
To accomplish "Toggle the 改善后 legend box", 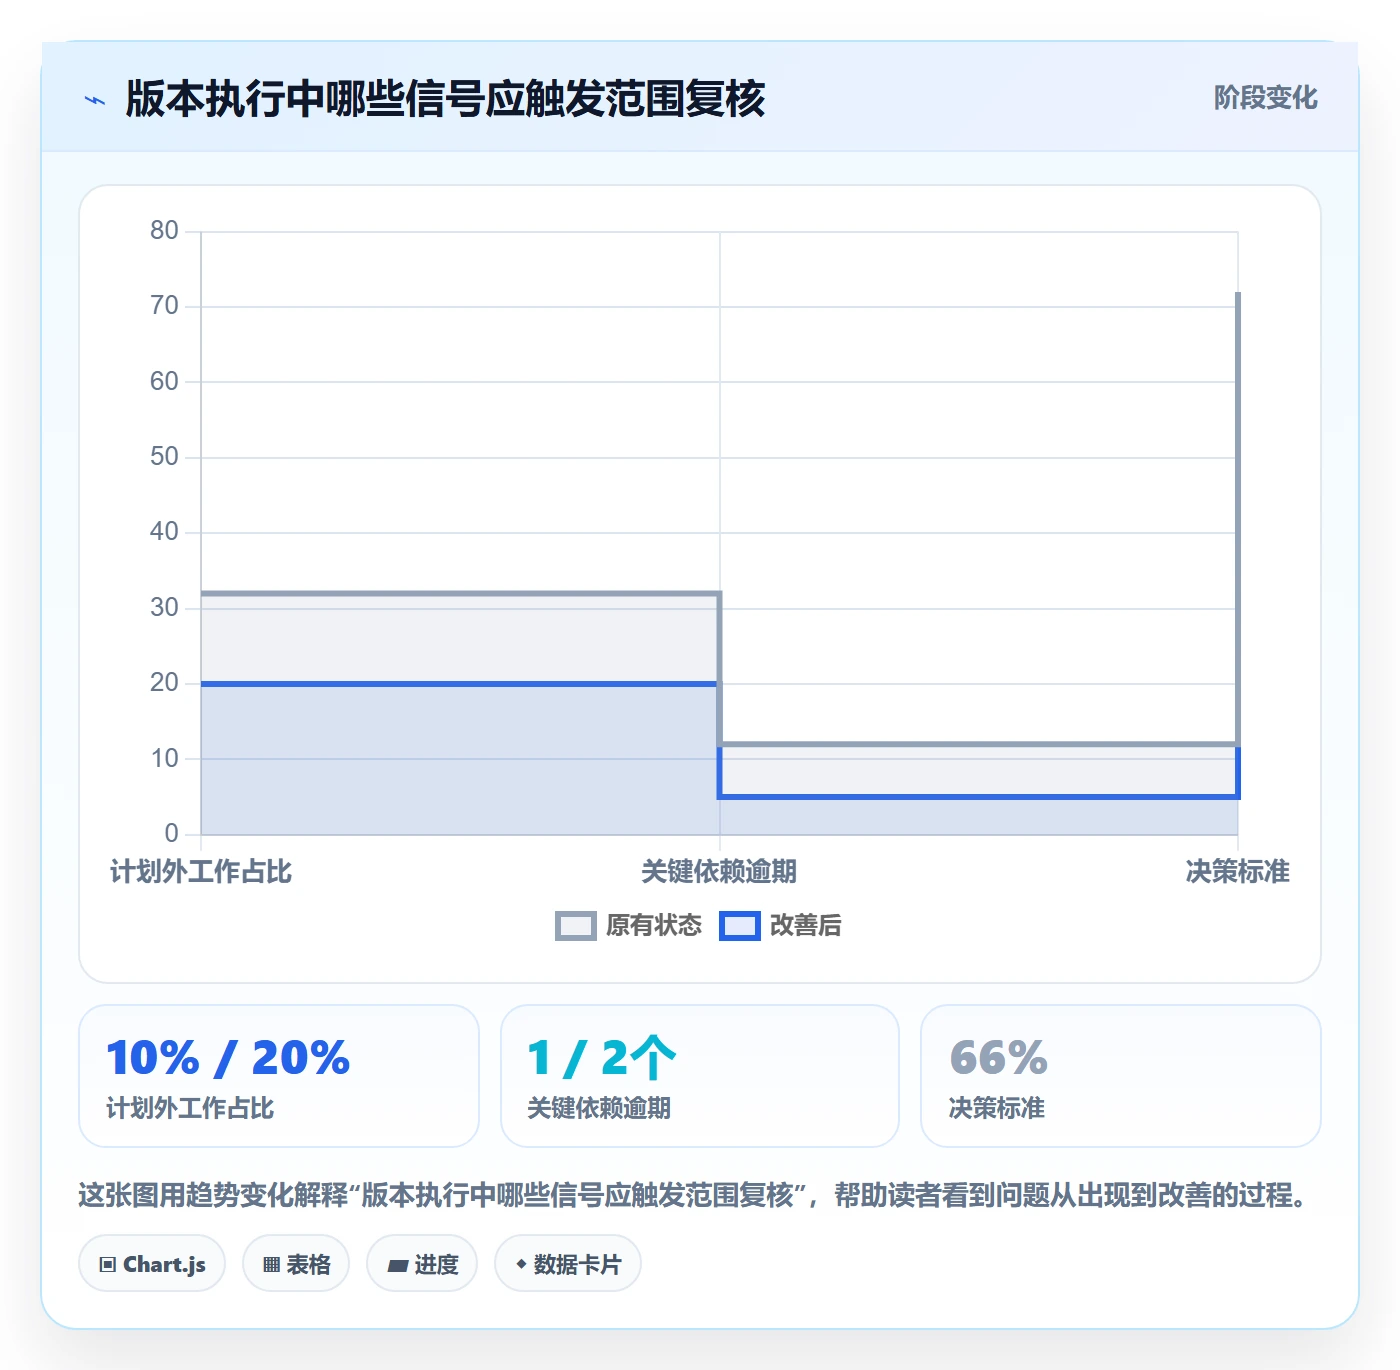I will click(x=740, y=926).
